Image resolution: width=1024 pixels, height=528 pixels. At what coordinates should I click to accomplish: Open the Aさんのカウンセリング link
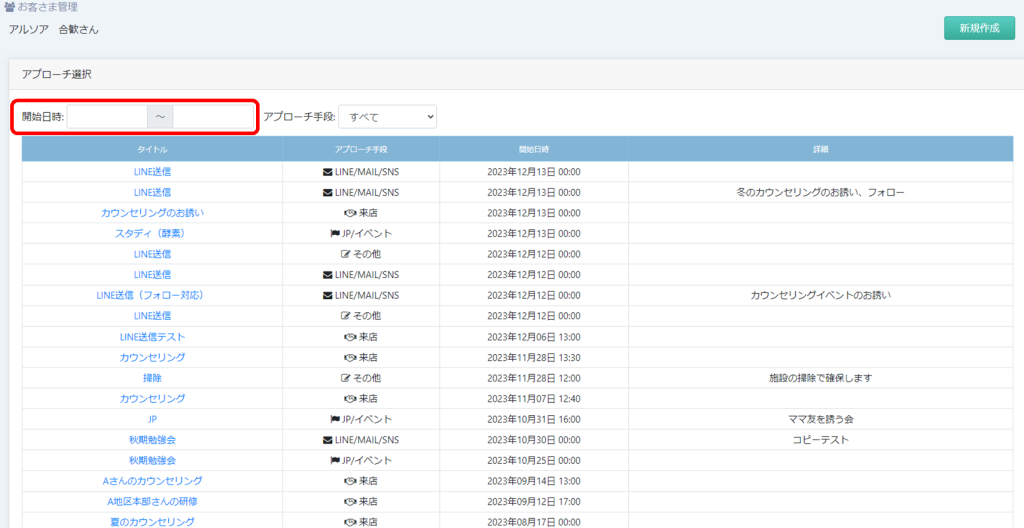(152, 481)
